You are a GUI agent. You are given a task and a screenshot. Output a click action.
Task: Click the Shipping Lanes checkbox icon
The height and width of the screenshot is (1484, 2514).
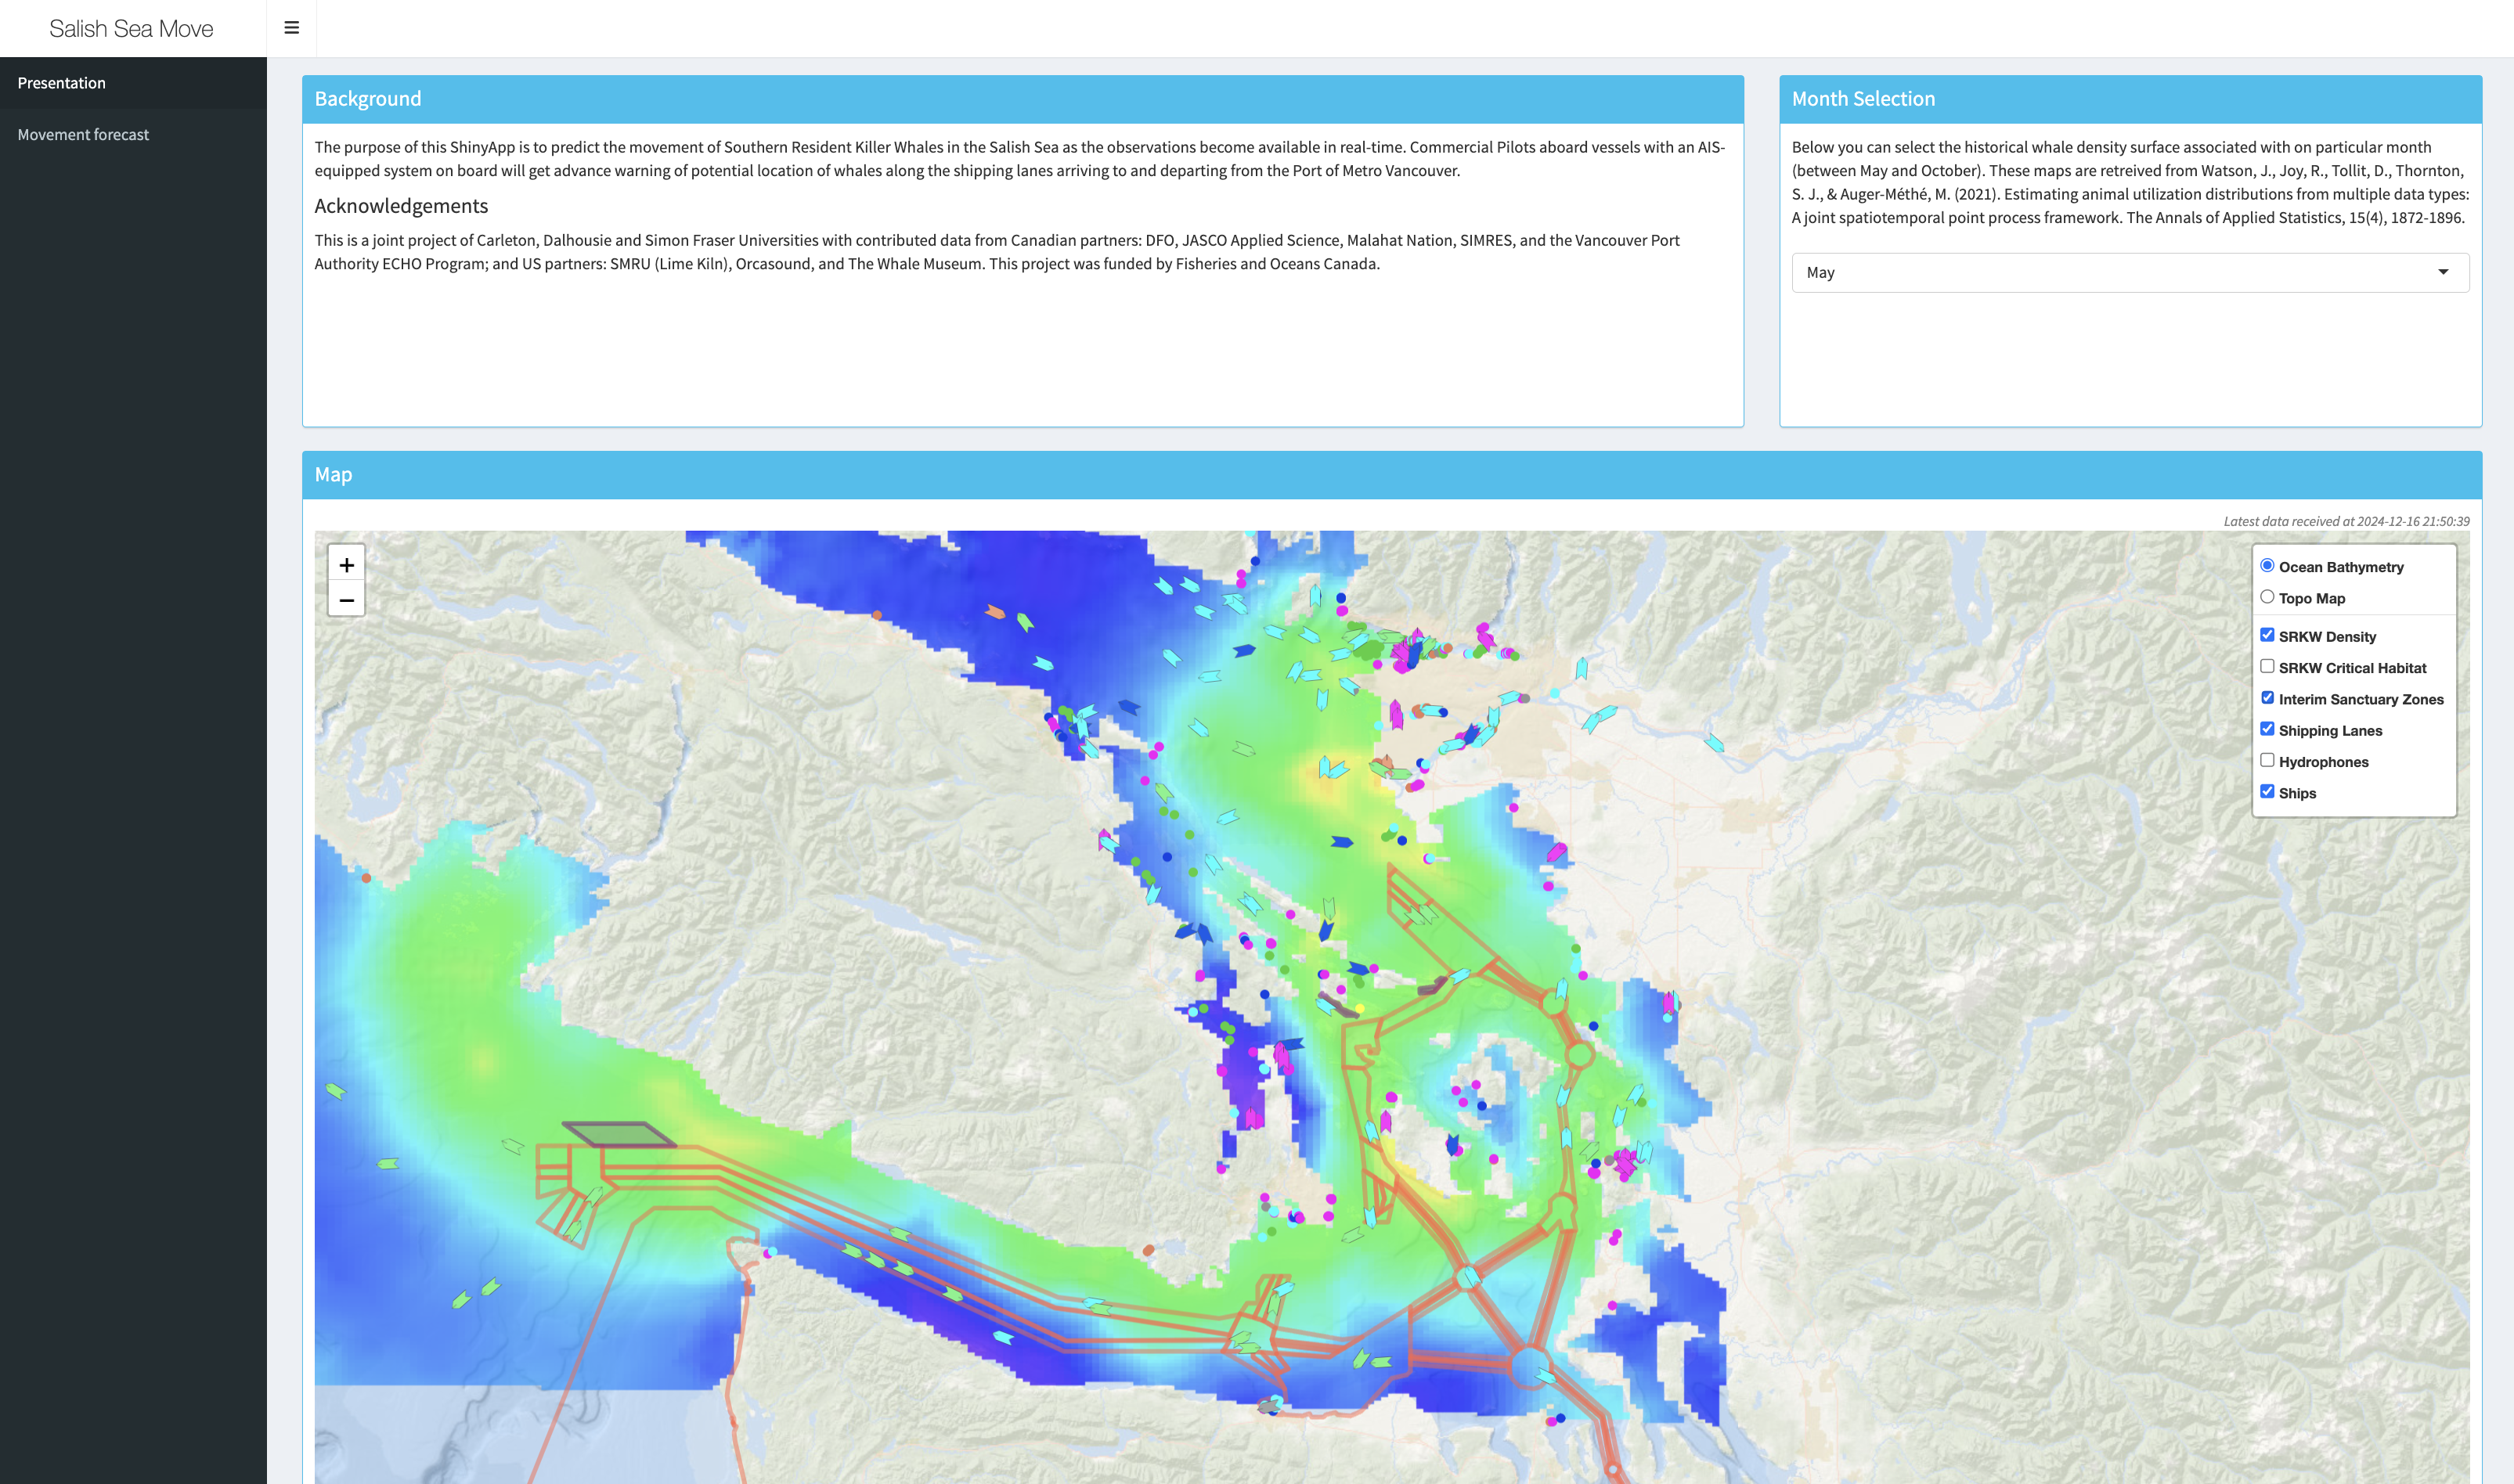(2267, 728)
